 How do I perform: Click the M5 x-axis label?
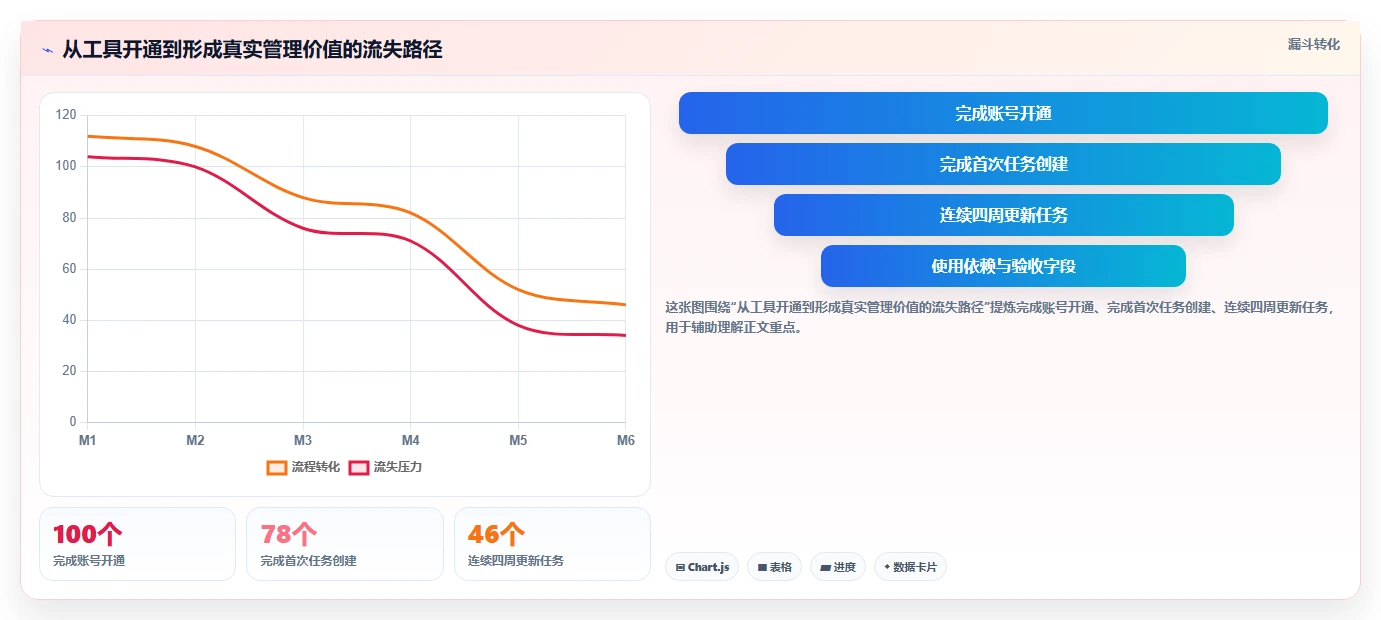pos(518,441)
